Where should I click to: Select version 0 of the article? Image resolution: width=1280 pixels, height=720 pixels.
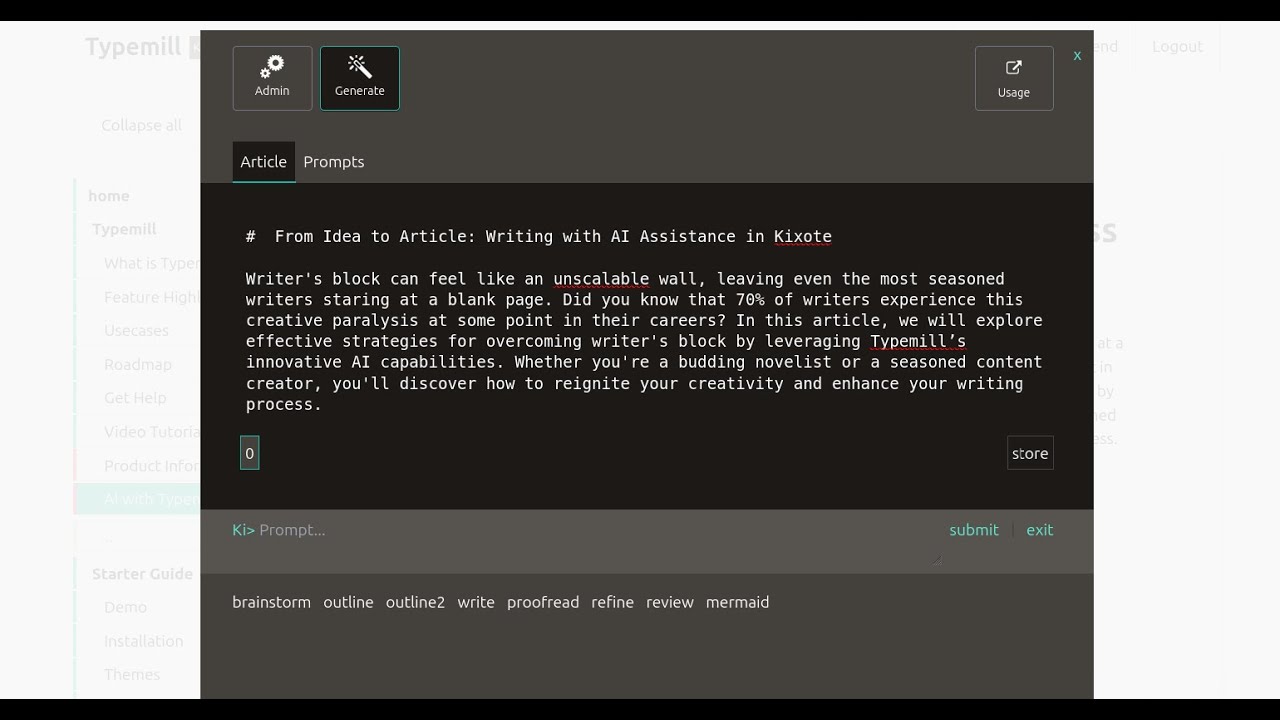pos(250,453)
